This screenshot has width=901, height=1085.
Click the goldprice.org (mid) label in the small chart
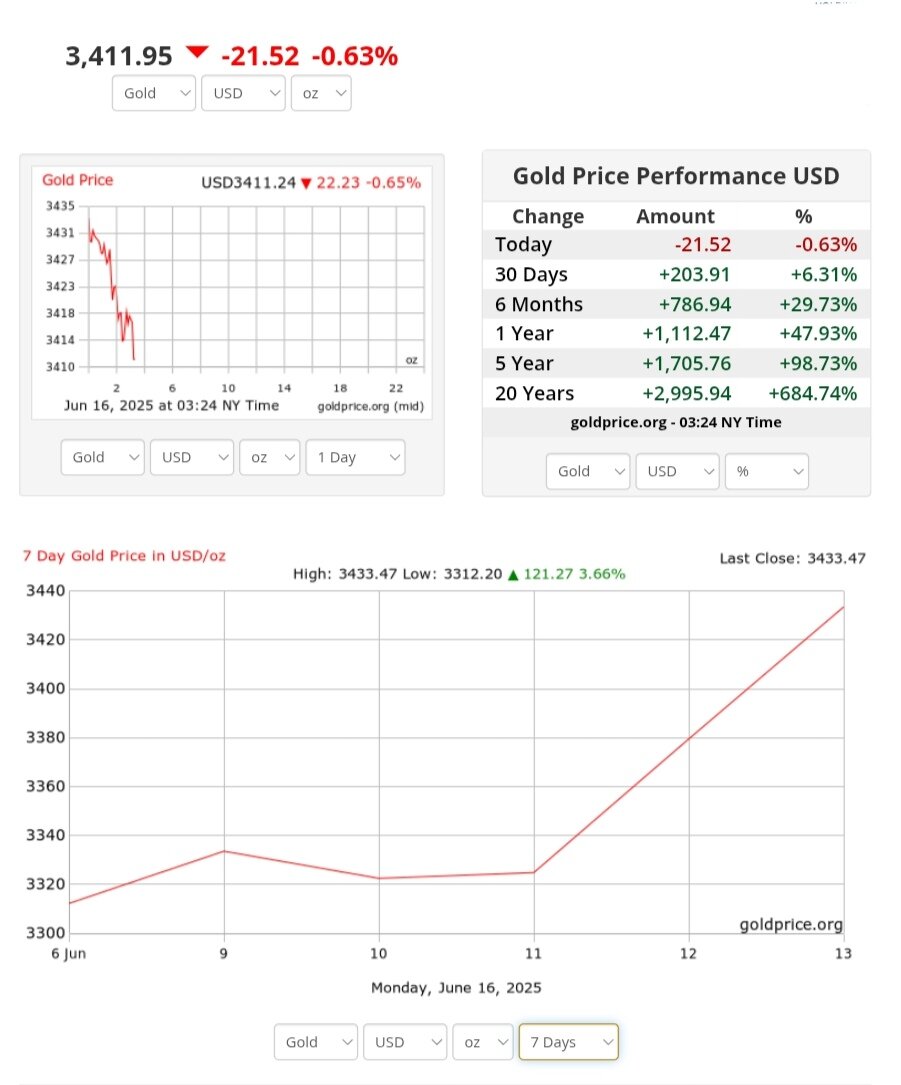[x=370, y=406]
